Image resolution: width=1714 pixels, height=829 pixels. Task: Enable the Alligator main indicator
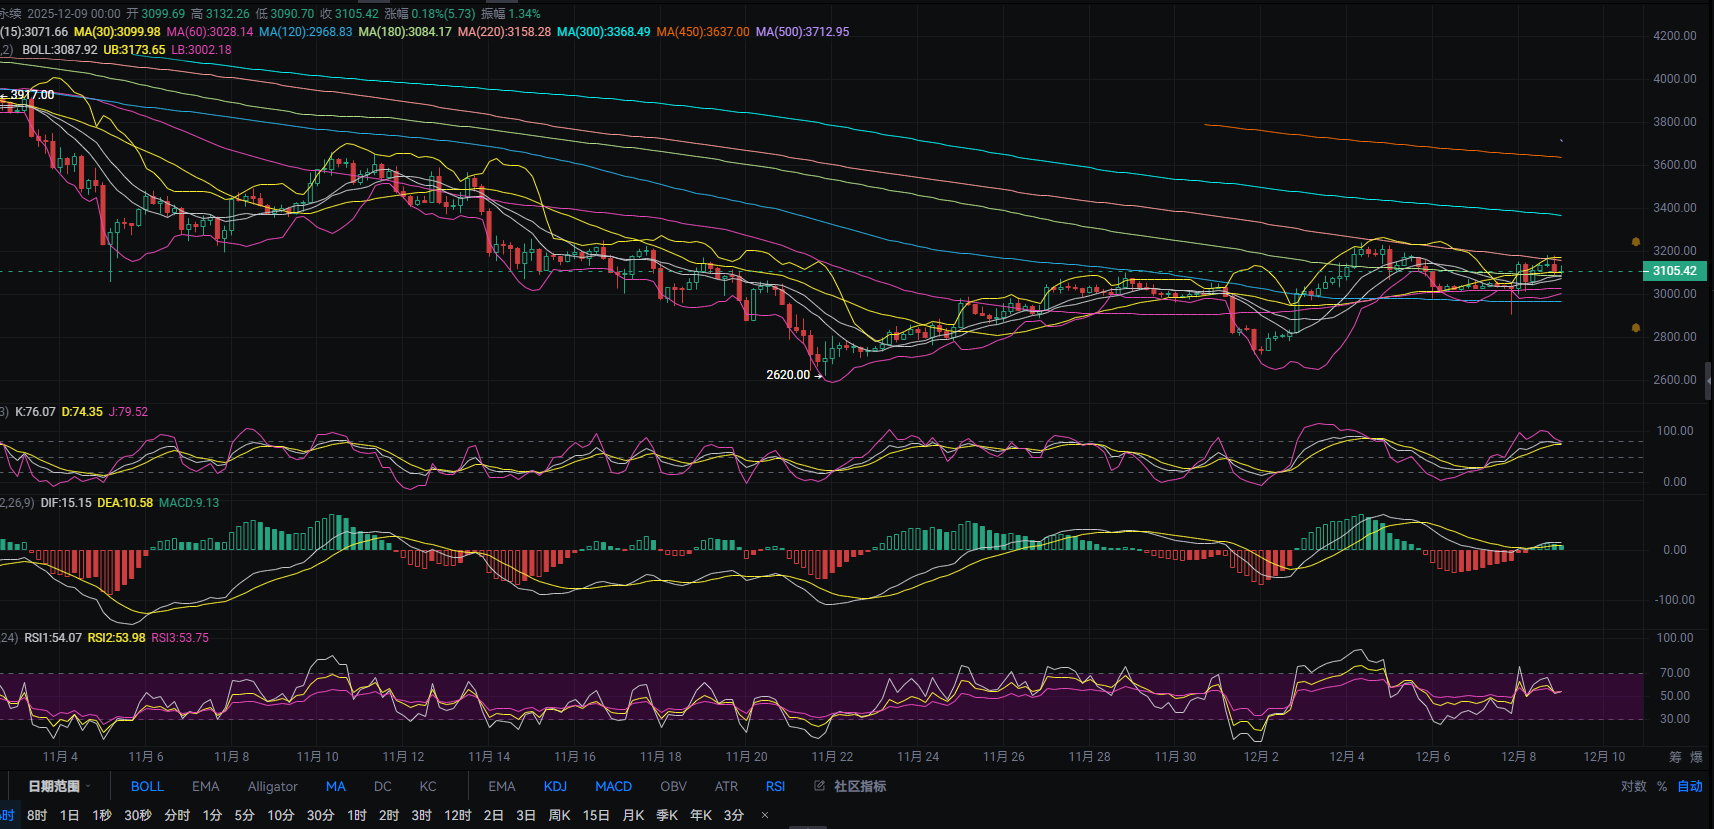272,786
